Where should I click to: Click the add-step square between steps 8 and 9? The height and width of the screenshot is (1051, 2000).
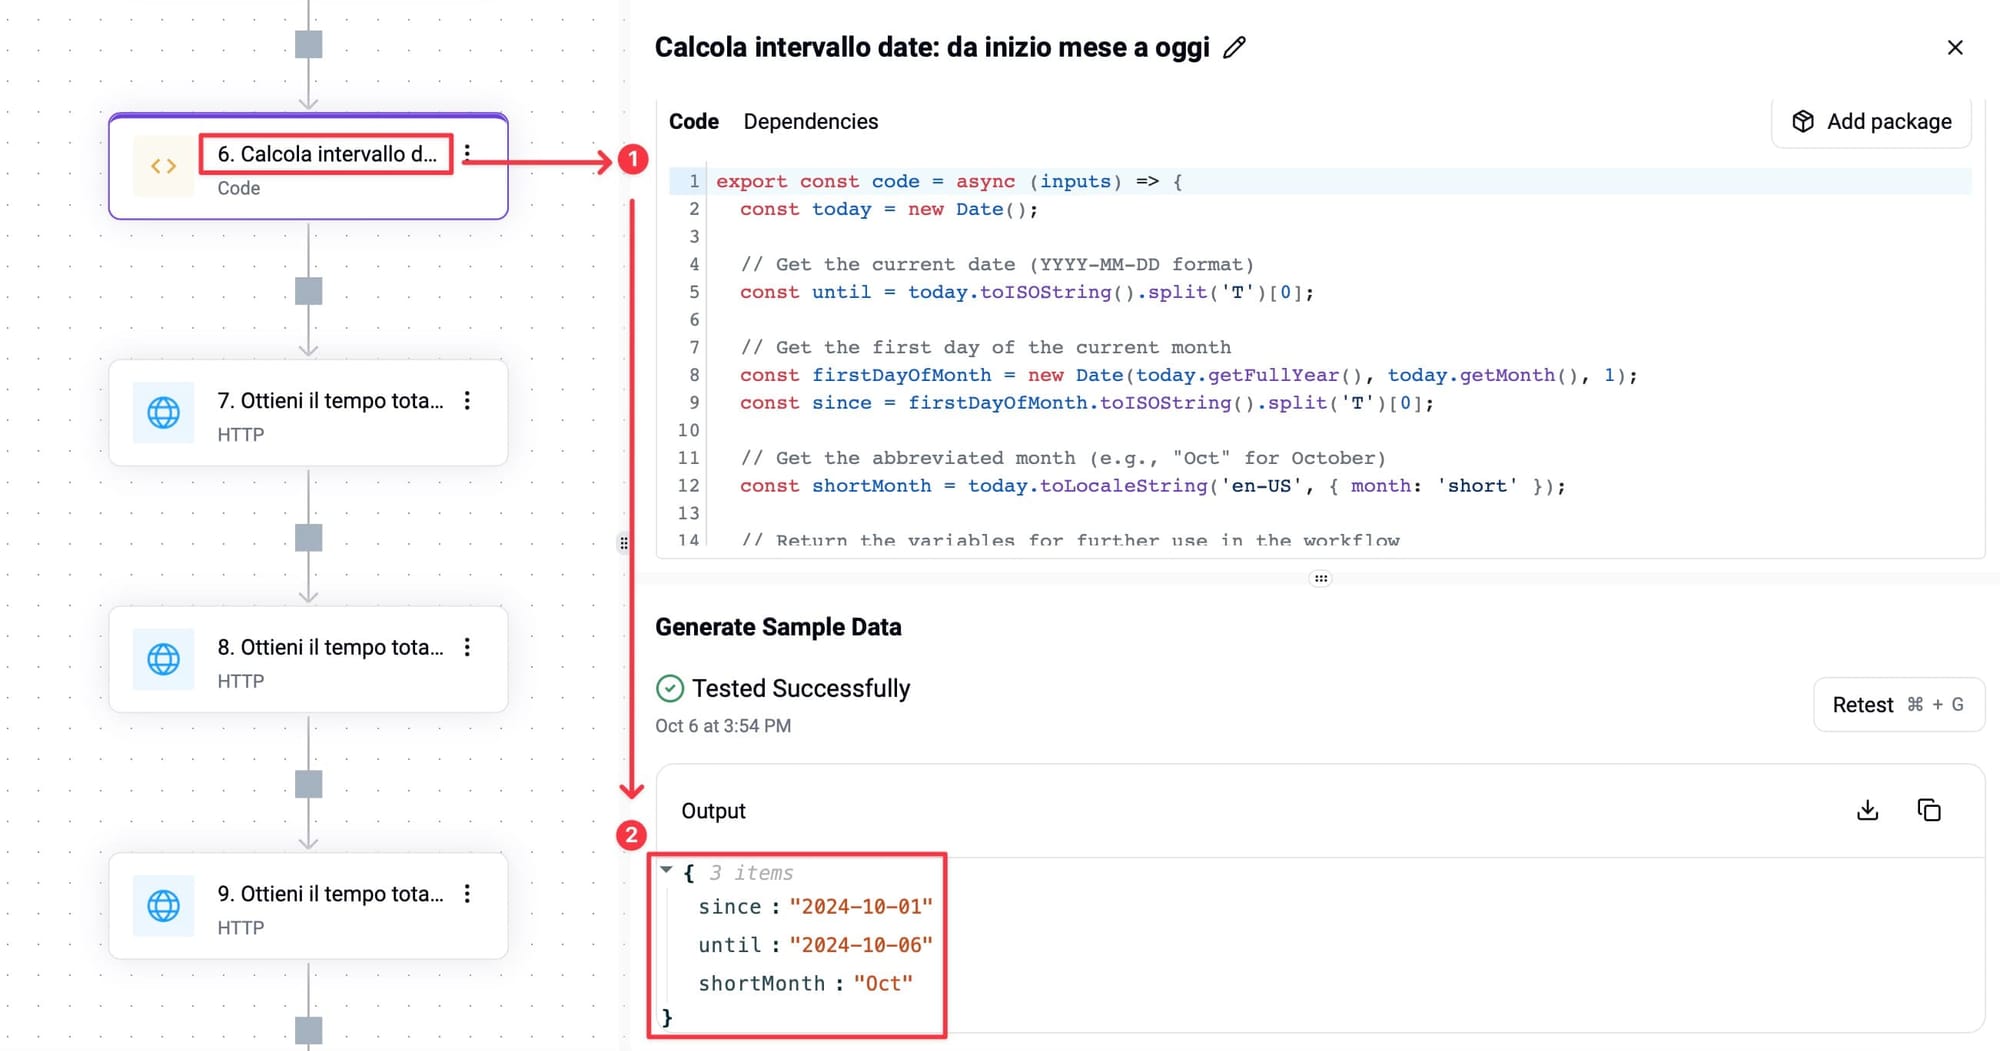(x=309, y=784)
